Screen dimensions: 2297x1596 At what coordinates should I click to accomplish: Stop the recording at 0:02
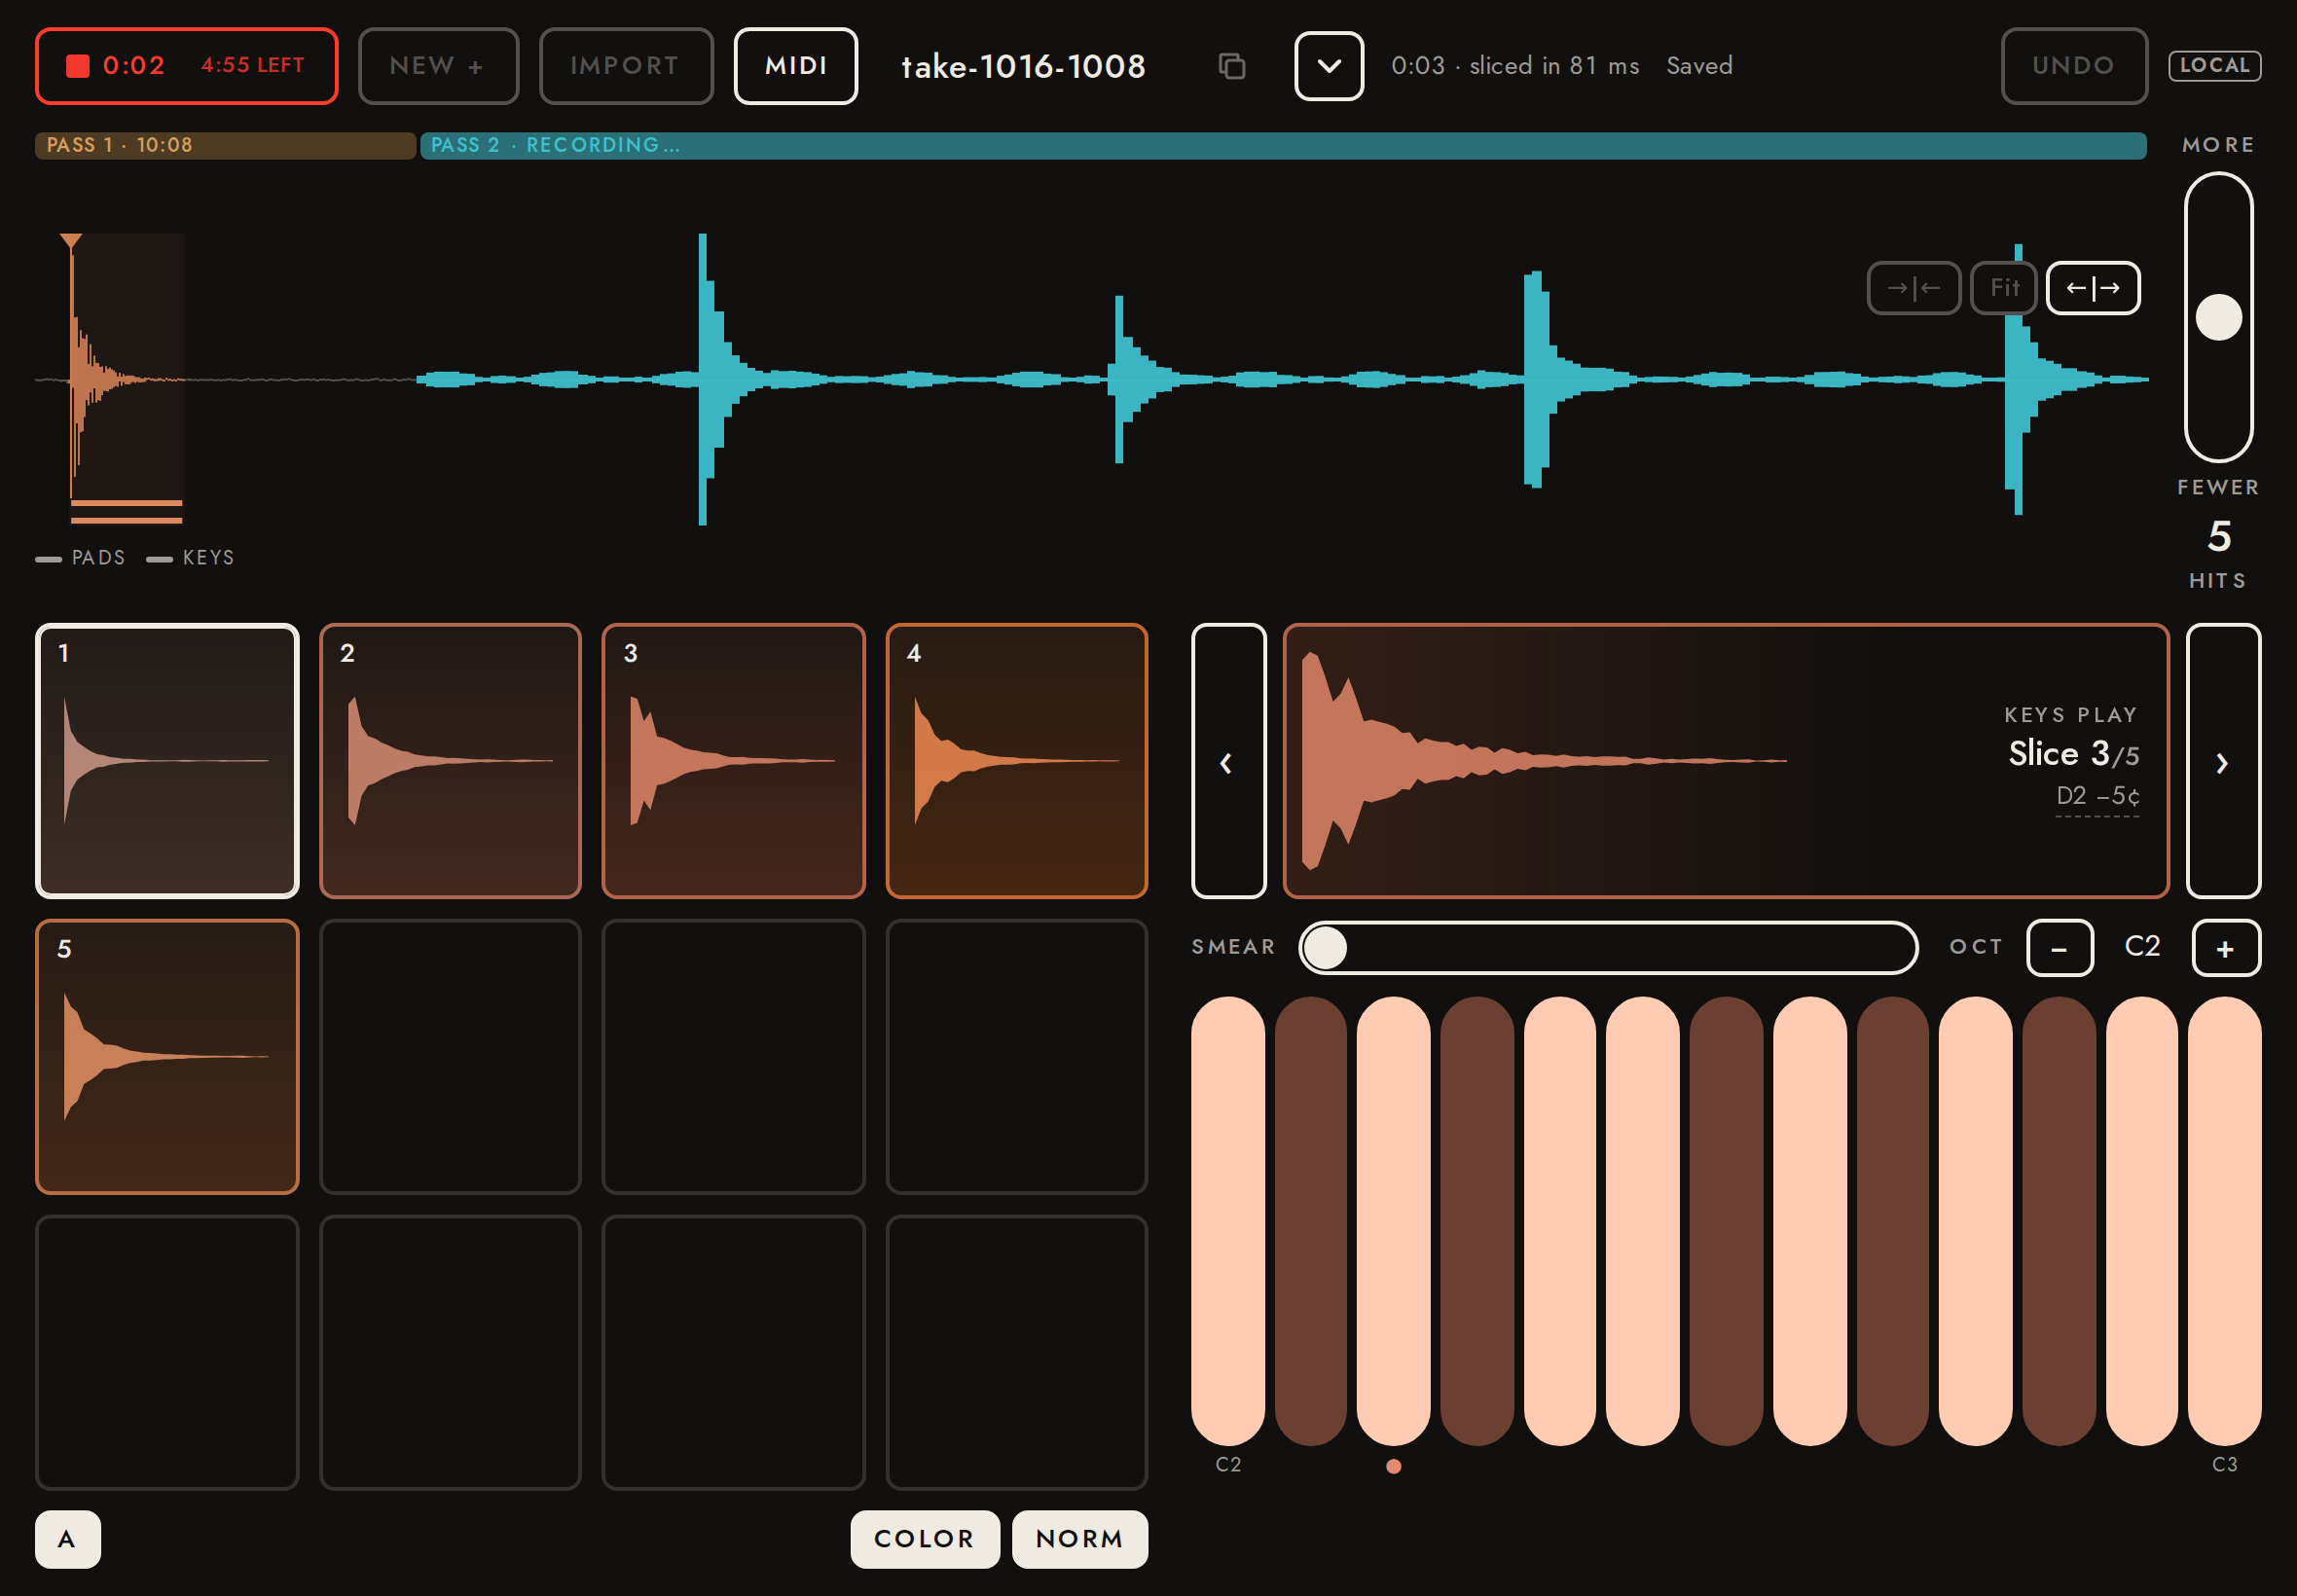point(186,66)
